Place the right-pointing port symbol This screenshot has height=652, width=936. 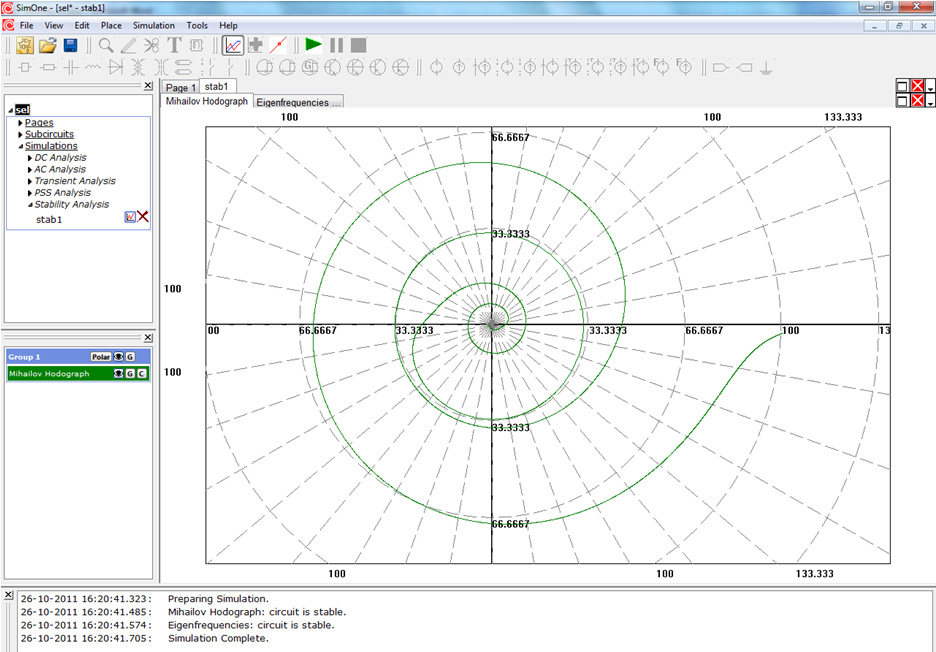721,67
